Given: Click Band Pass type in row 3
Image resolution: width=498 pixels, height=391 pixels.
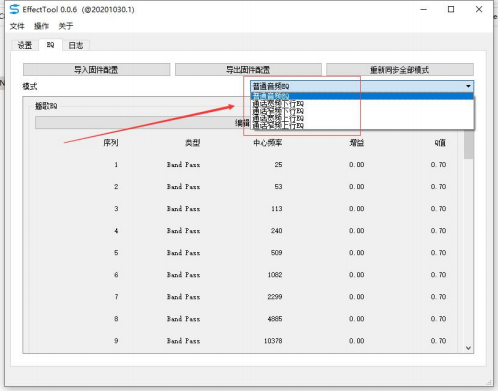Looking at the screenshot, I should [184, 209].
